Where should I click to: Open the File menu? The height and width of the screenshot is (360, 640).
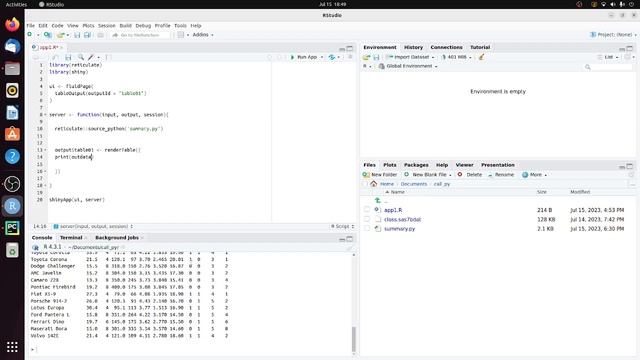31,25
